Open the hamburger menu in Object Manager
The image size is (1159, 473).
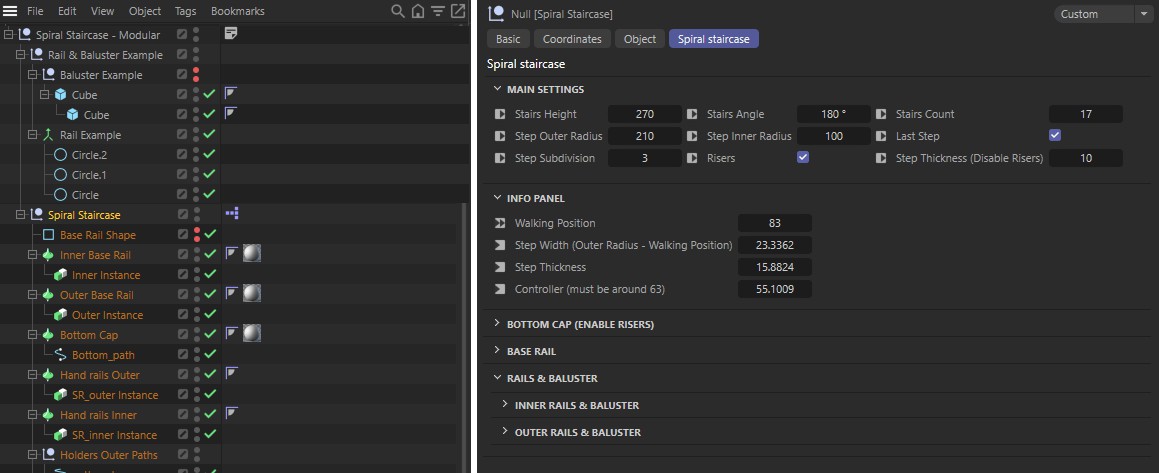(10, 11)
